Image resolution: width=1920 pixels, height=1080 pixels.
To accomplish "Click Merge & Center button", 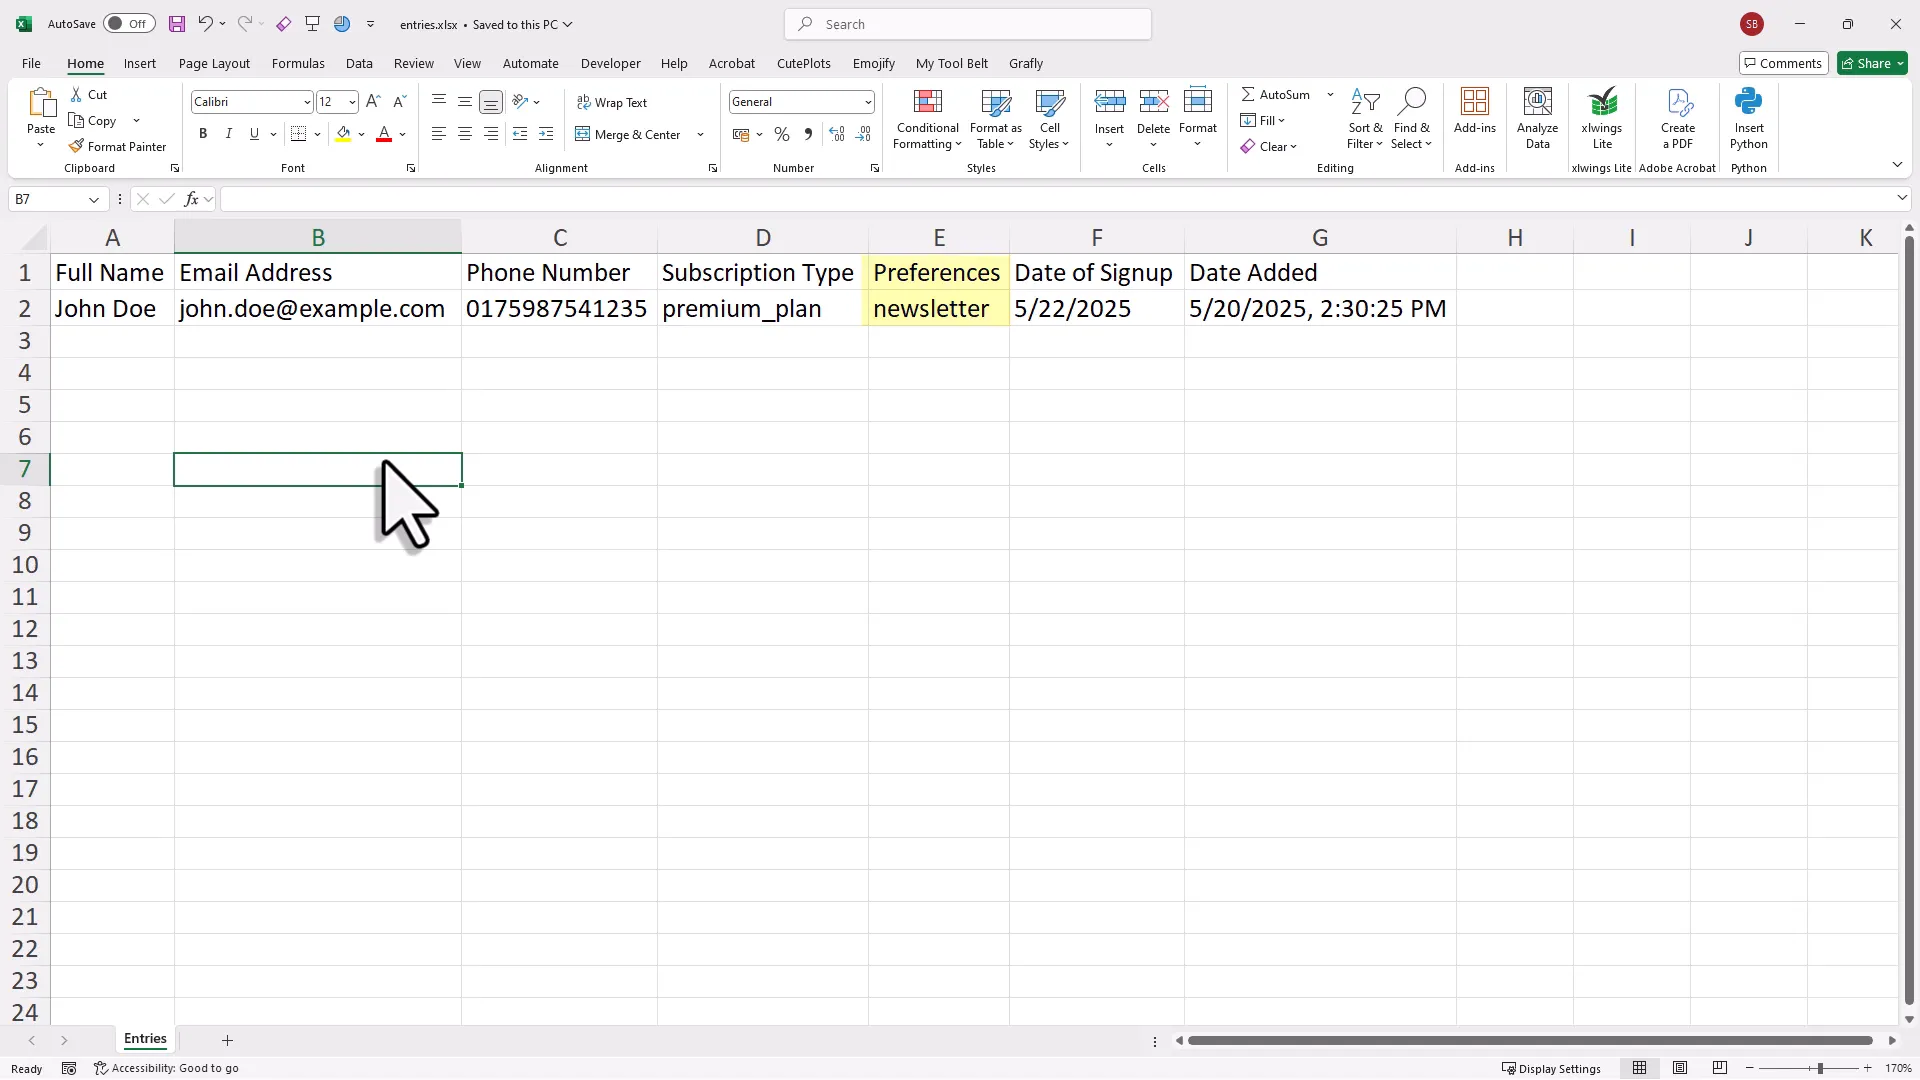I will click(x=628, y=134).
